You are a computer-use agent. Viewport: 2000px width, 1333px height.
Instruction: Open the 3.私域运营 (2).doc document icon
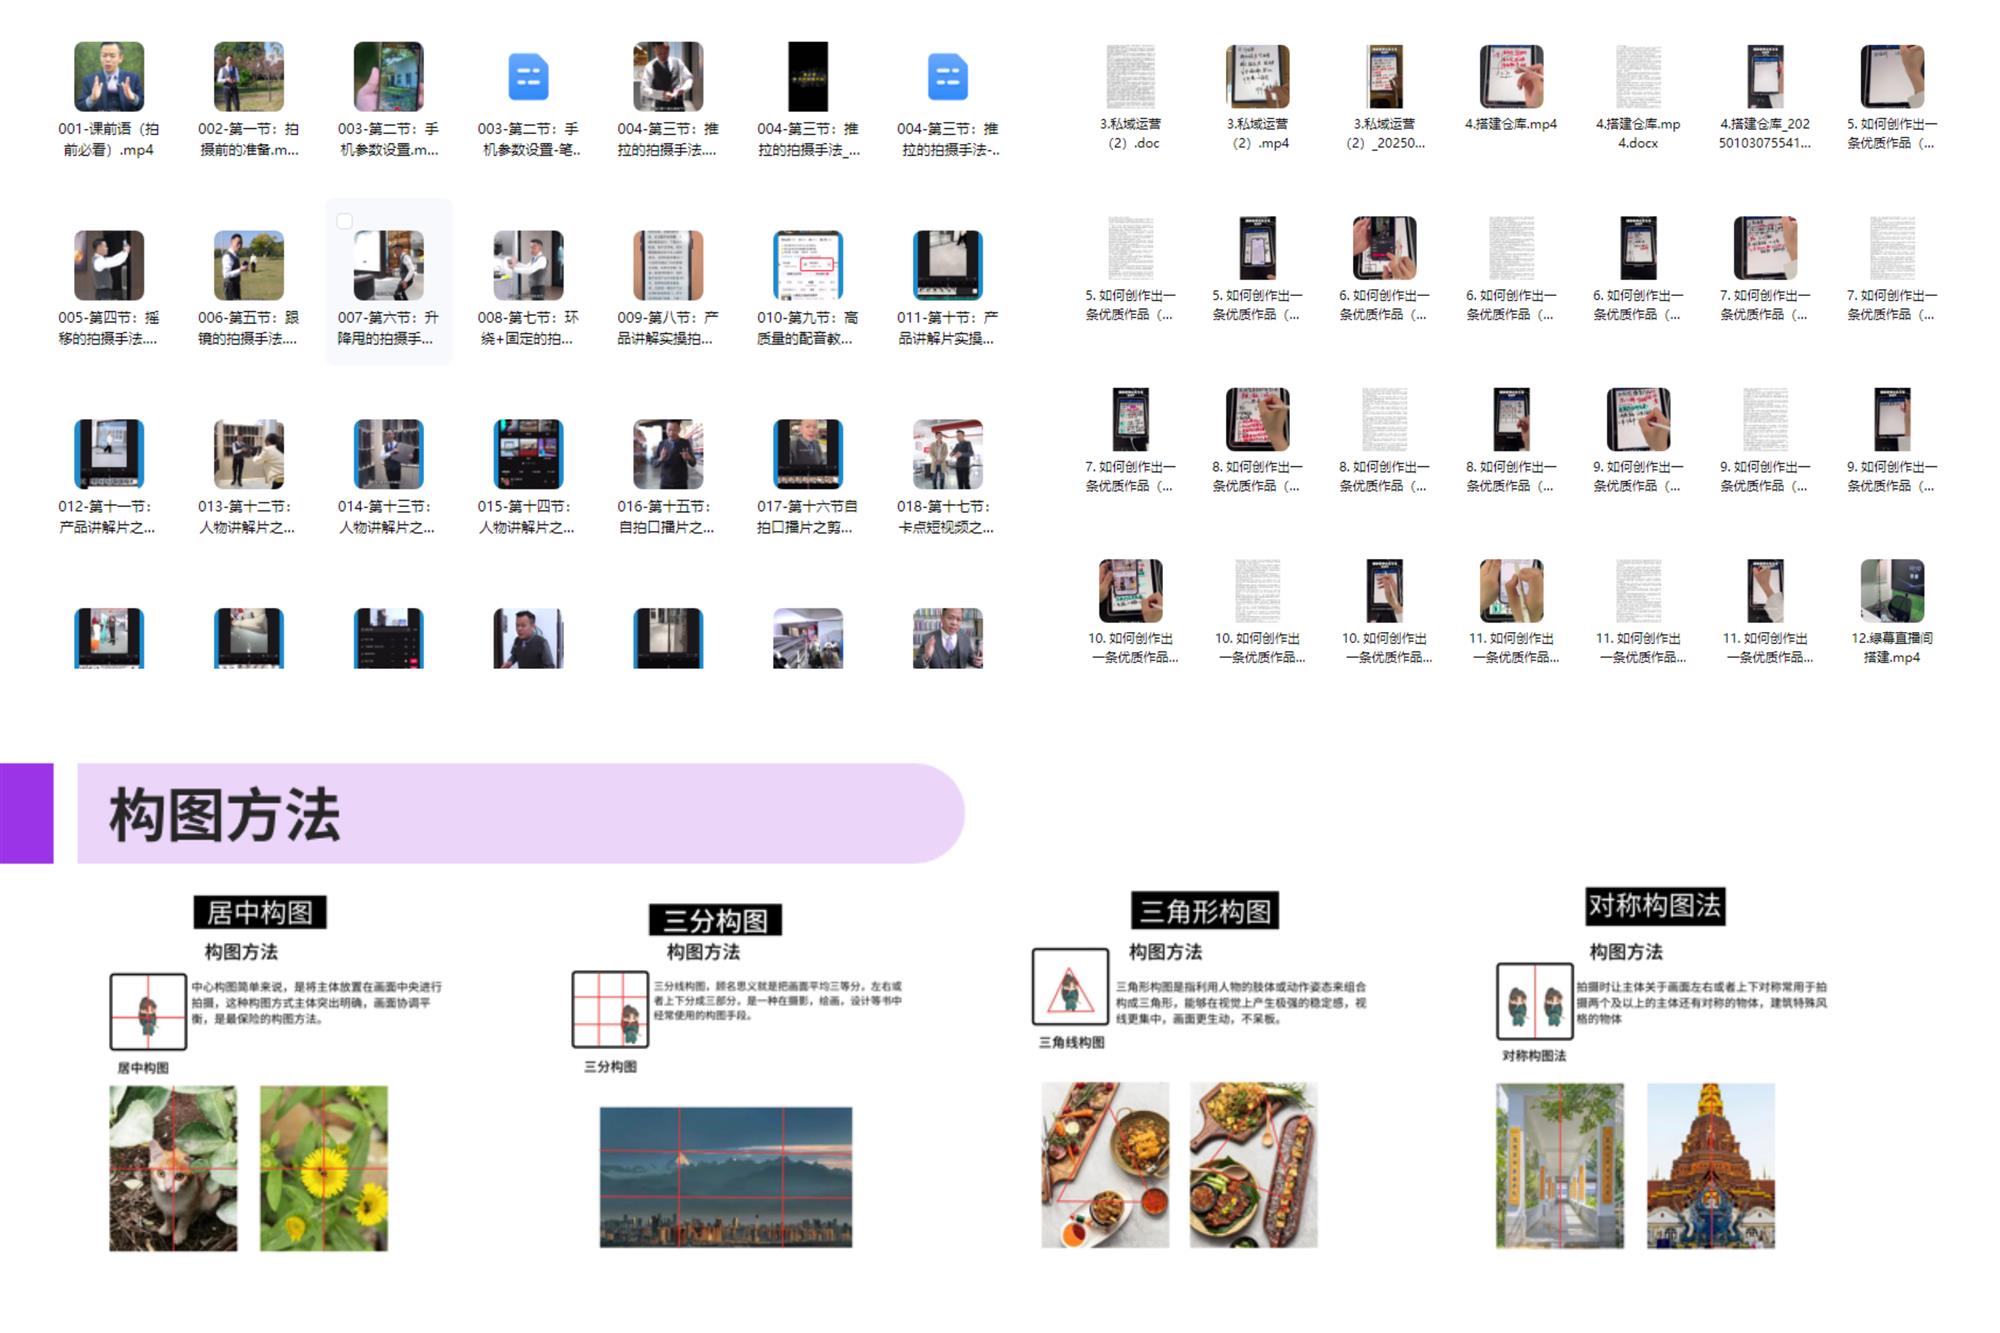point(1130,76)
